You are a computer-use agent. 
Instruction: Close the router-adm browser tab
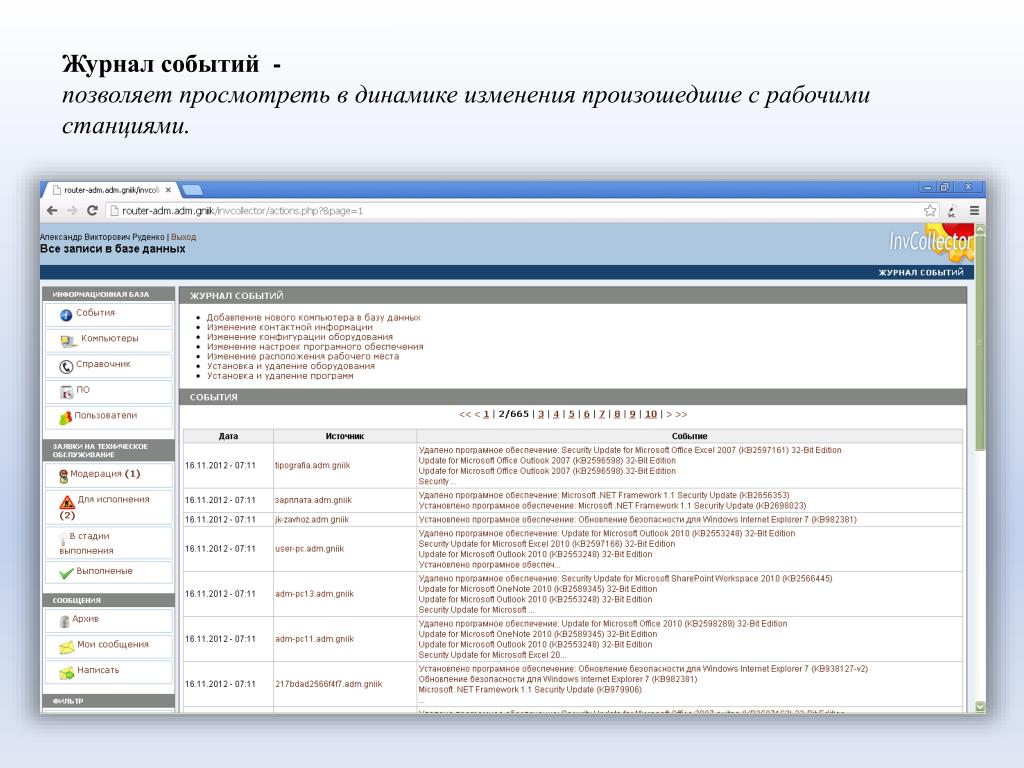(168, 190)
